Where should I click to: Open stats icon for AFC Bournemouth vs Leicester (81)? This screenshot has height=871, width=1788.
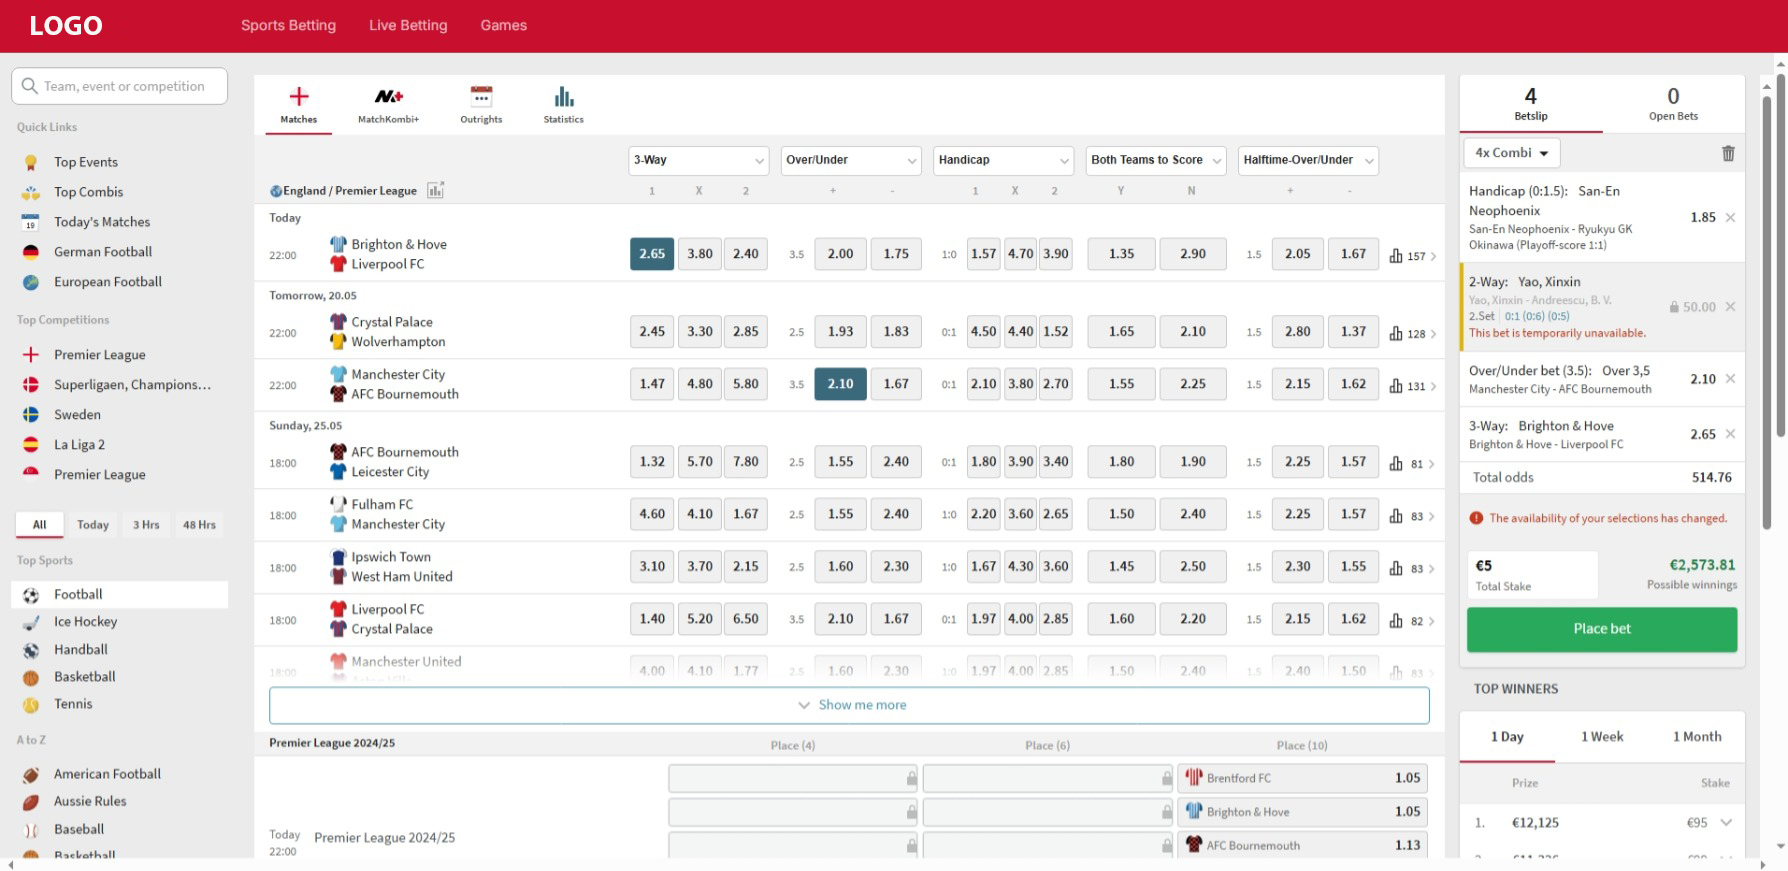pos(1396,463)
